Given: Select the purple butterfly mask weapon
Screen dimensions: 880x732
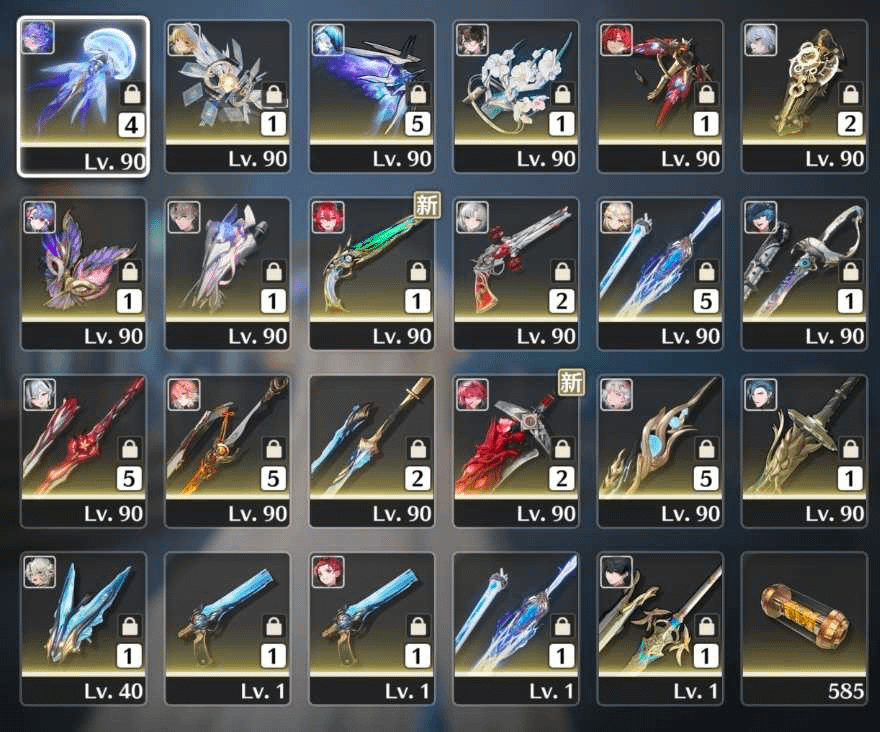Looking at the screenshot, I should pyautogui.click(x=83, y=274).
